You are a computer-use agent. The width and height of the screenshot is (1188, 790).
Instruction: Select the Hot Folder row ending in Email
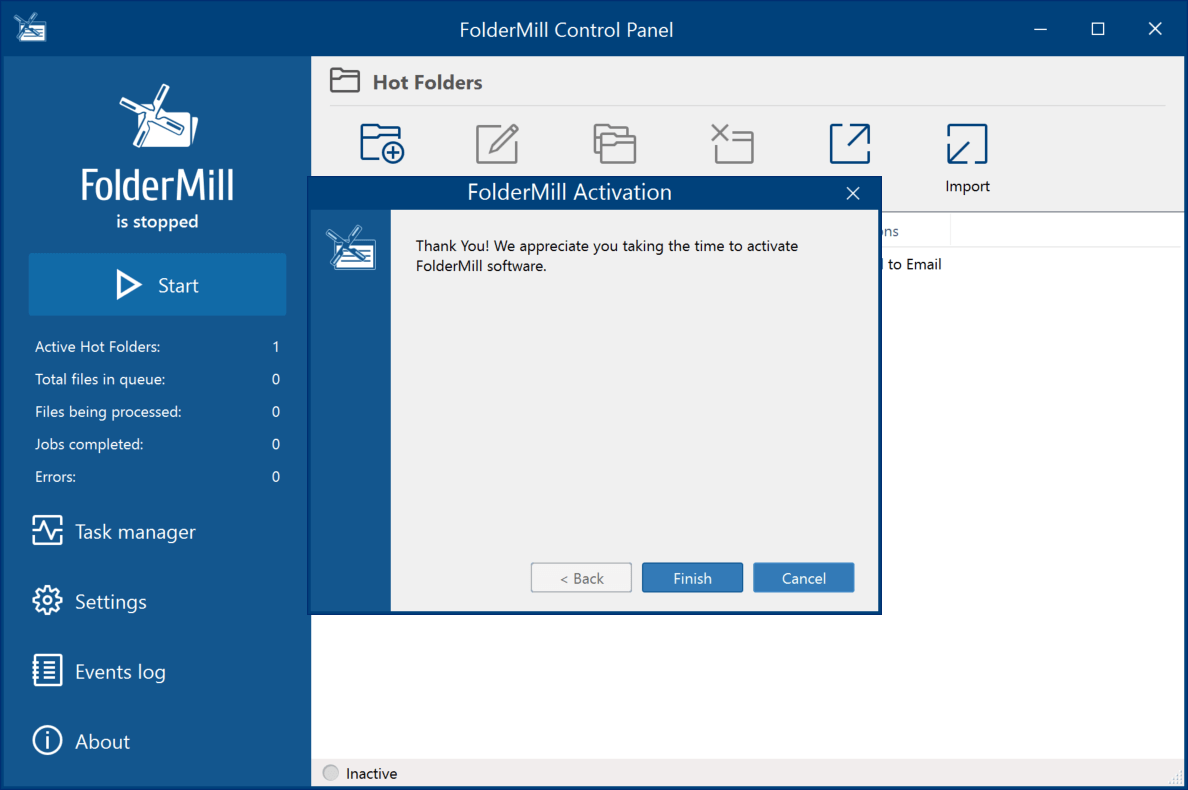tap(912, 265)
